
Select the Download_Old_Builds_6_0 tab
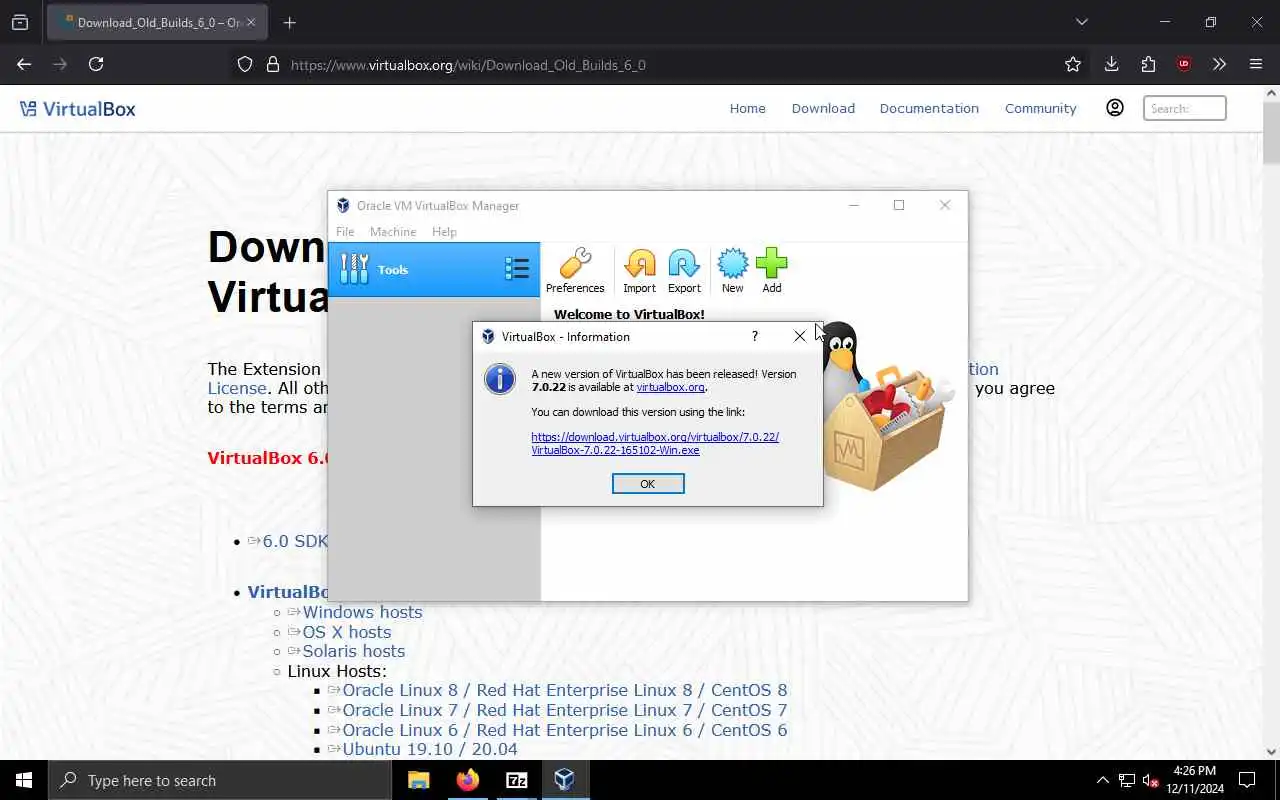pos(156,22)
